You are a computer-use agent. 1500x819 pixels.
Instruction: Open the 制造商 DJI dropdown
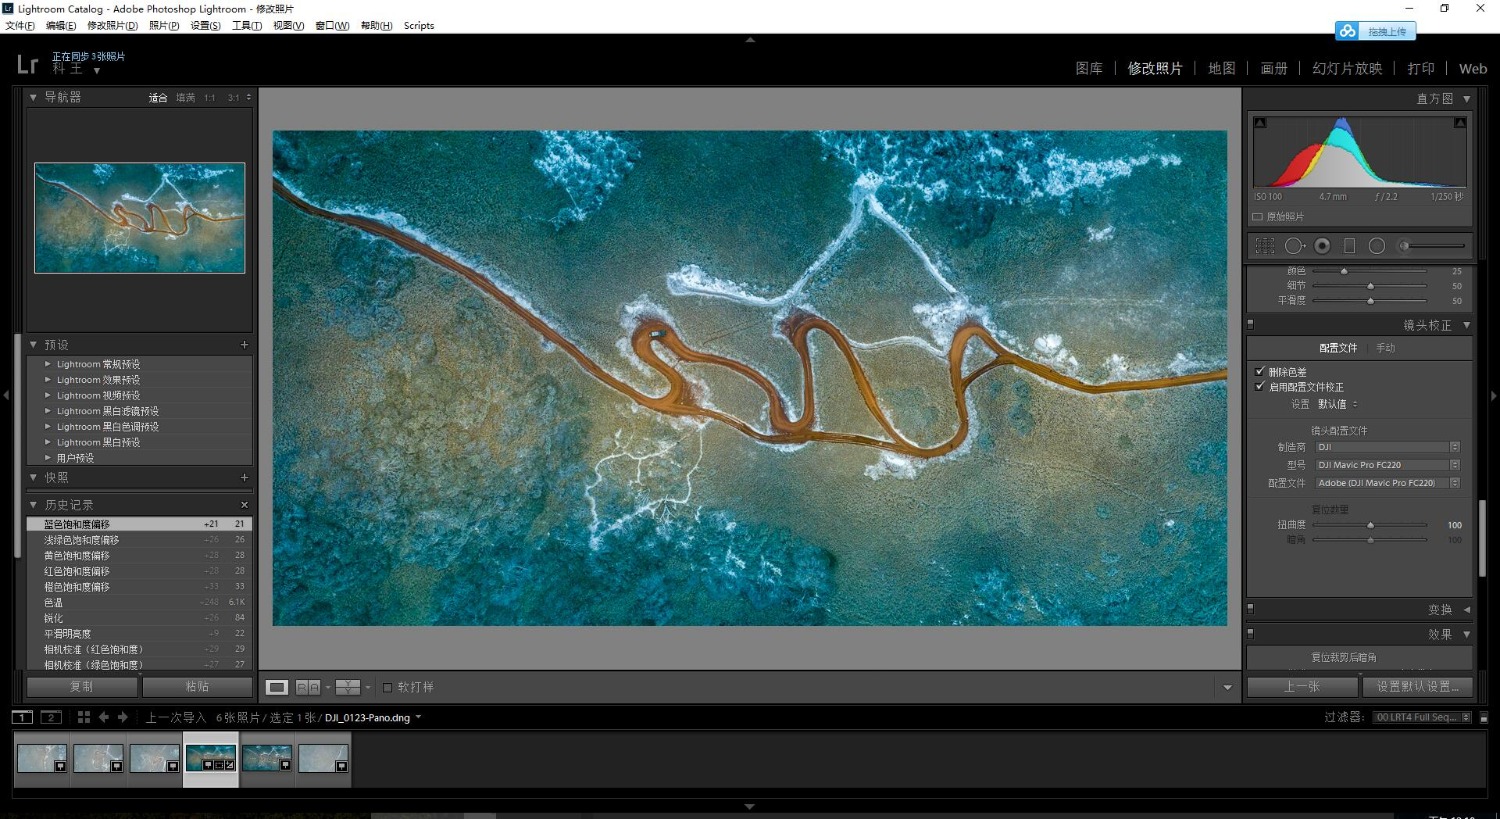[1388, 447]
